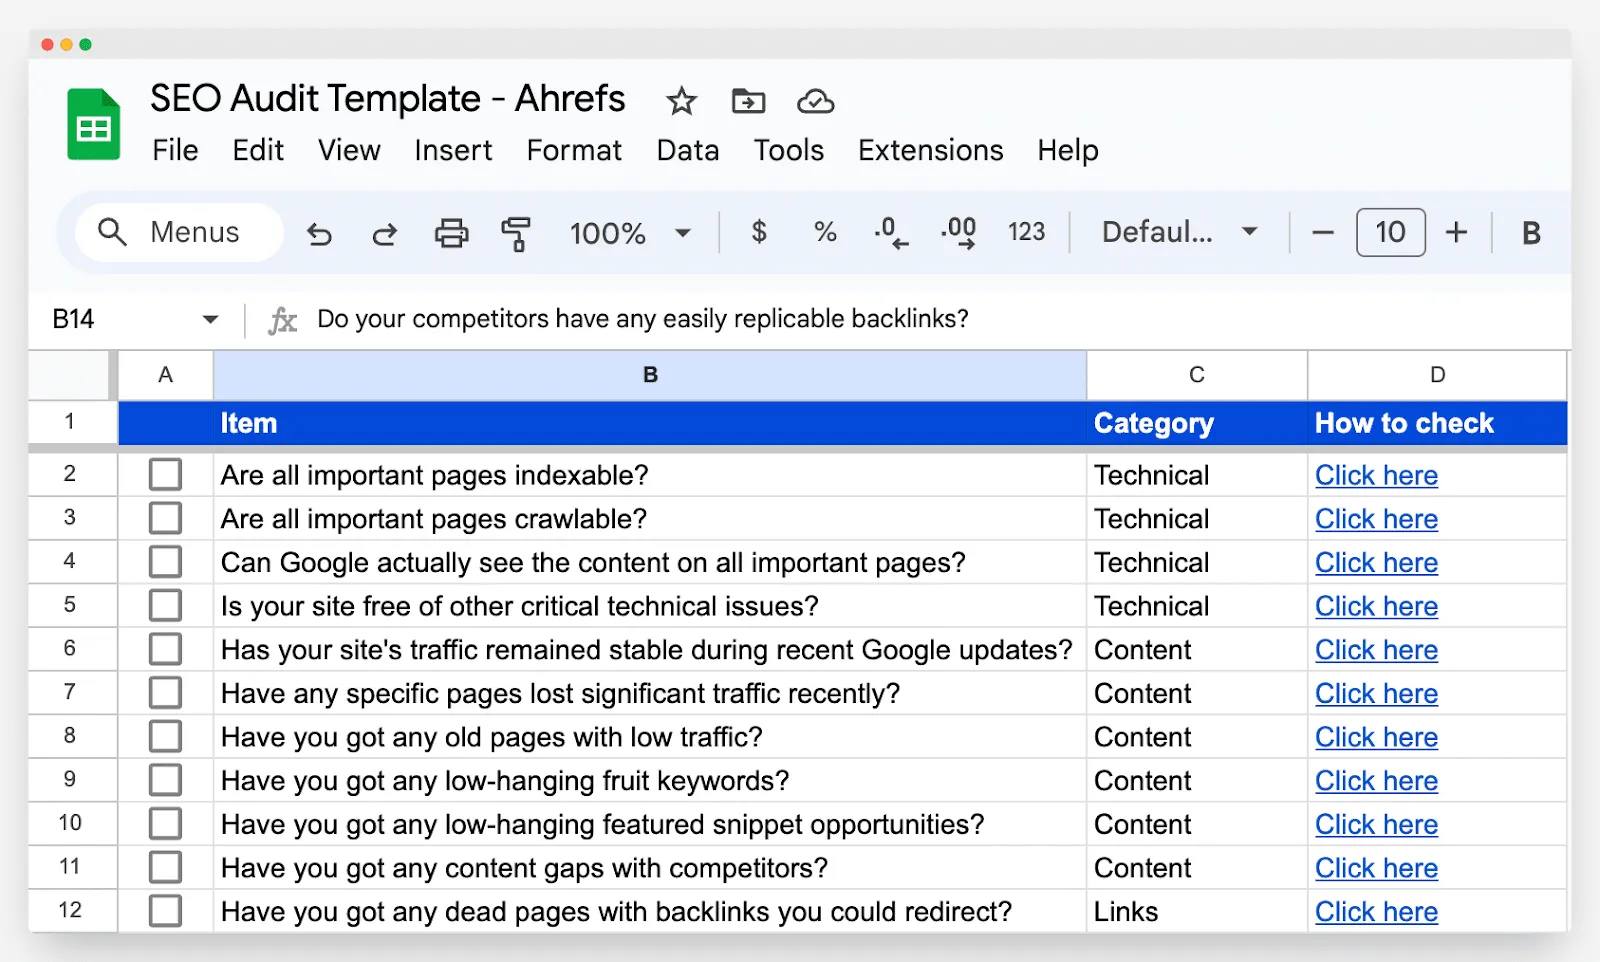Open the font selector dropdown

[x=1249, y=232]
